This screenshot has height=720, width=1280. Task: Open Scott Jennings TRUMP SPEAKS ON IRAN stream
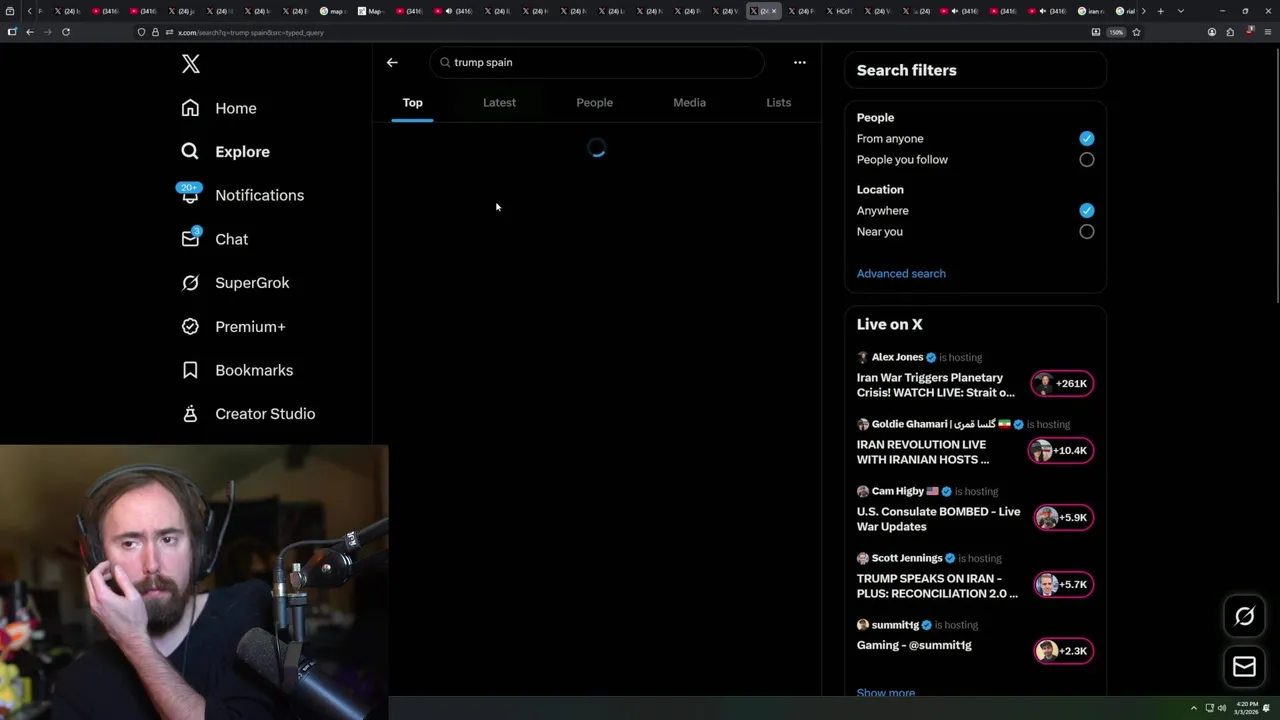(x=937, y=586)
